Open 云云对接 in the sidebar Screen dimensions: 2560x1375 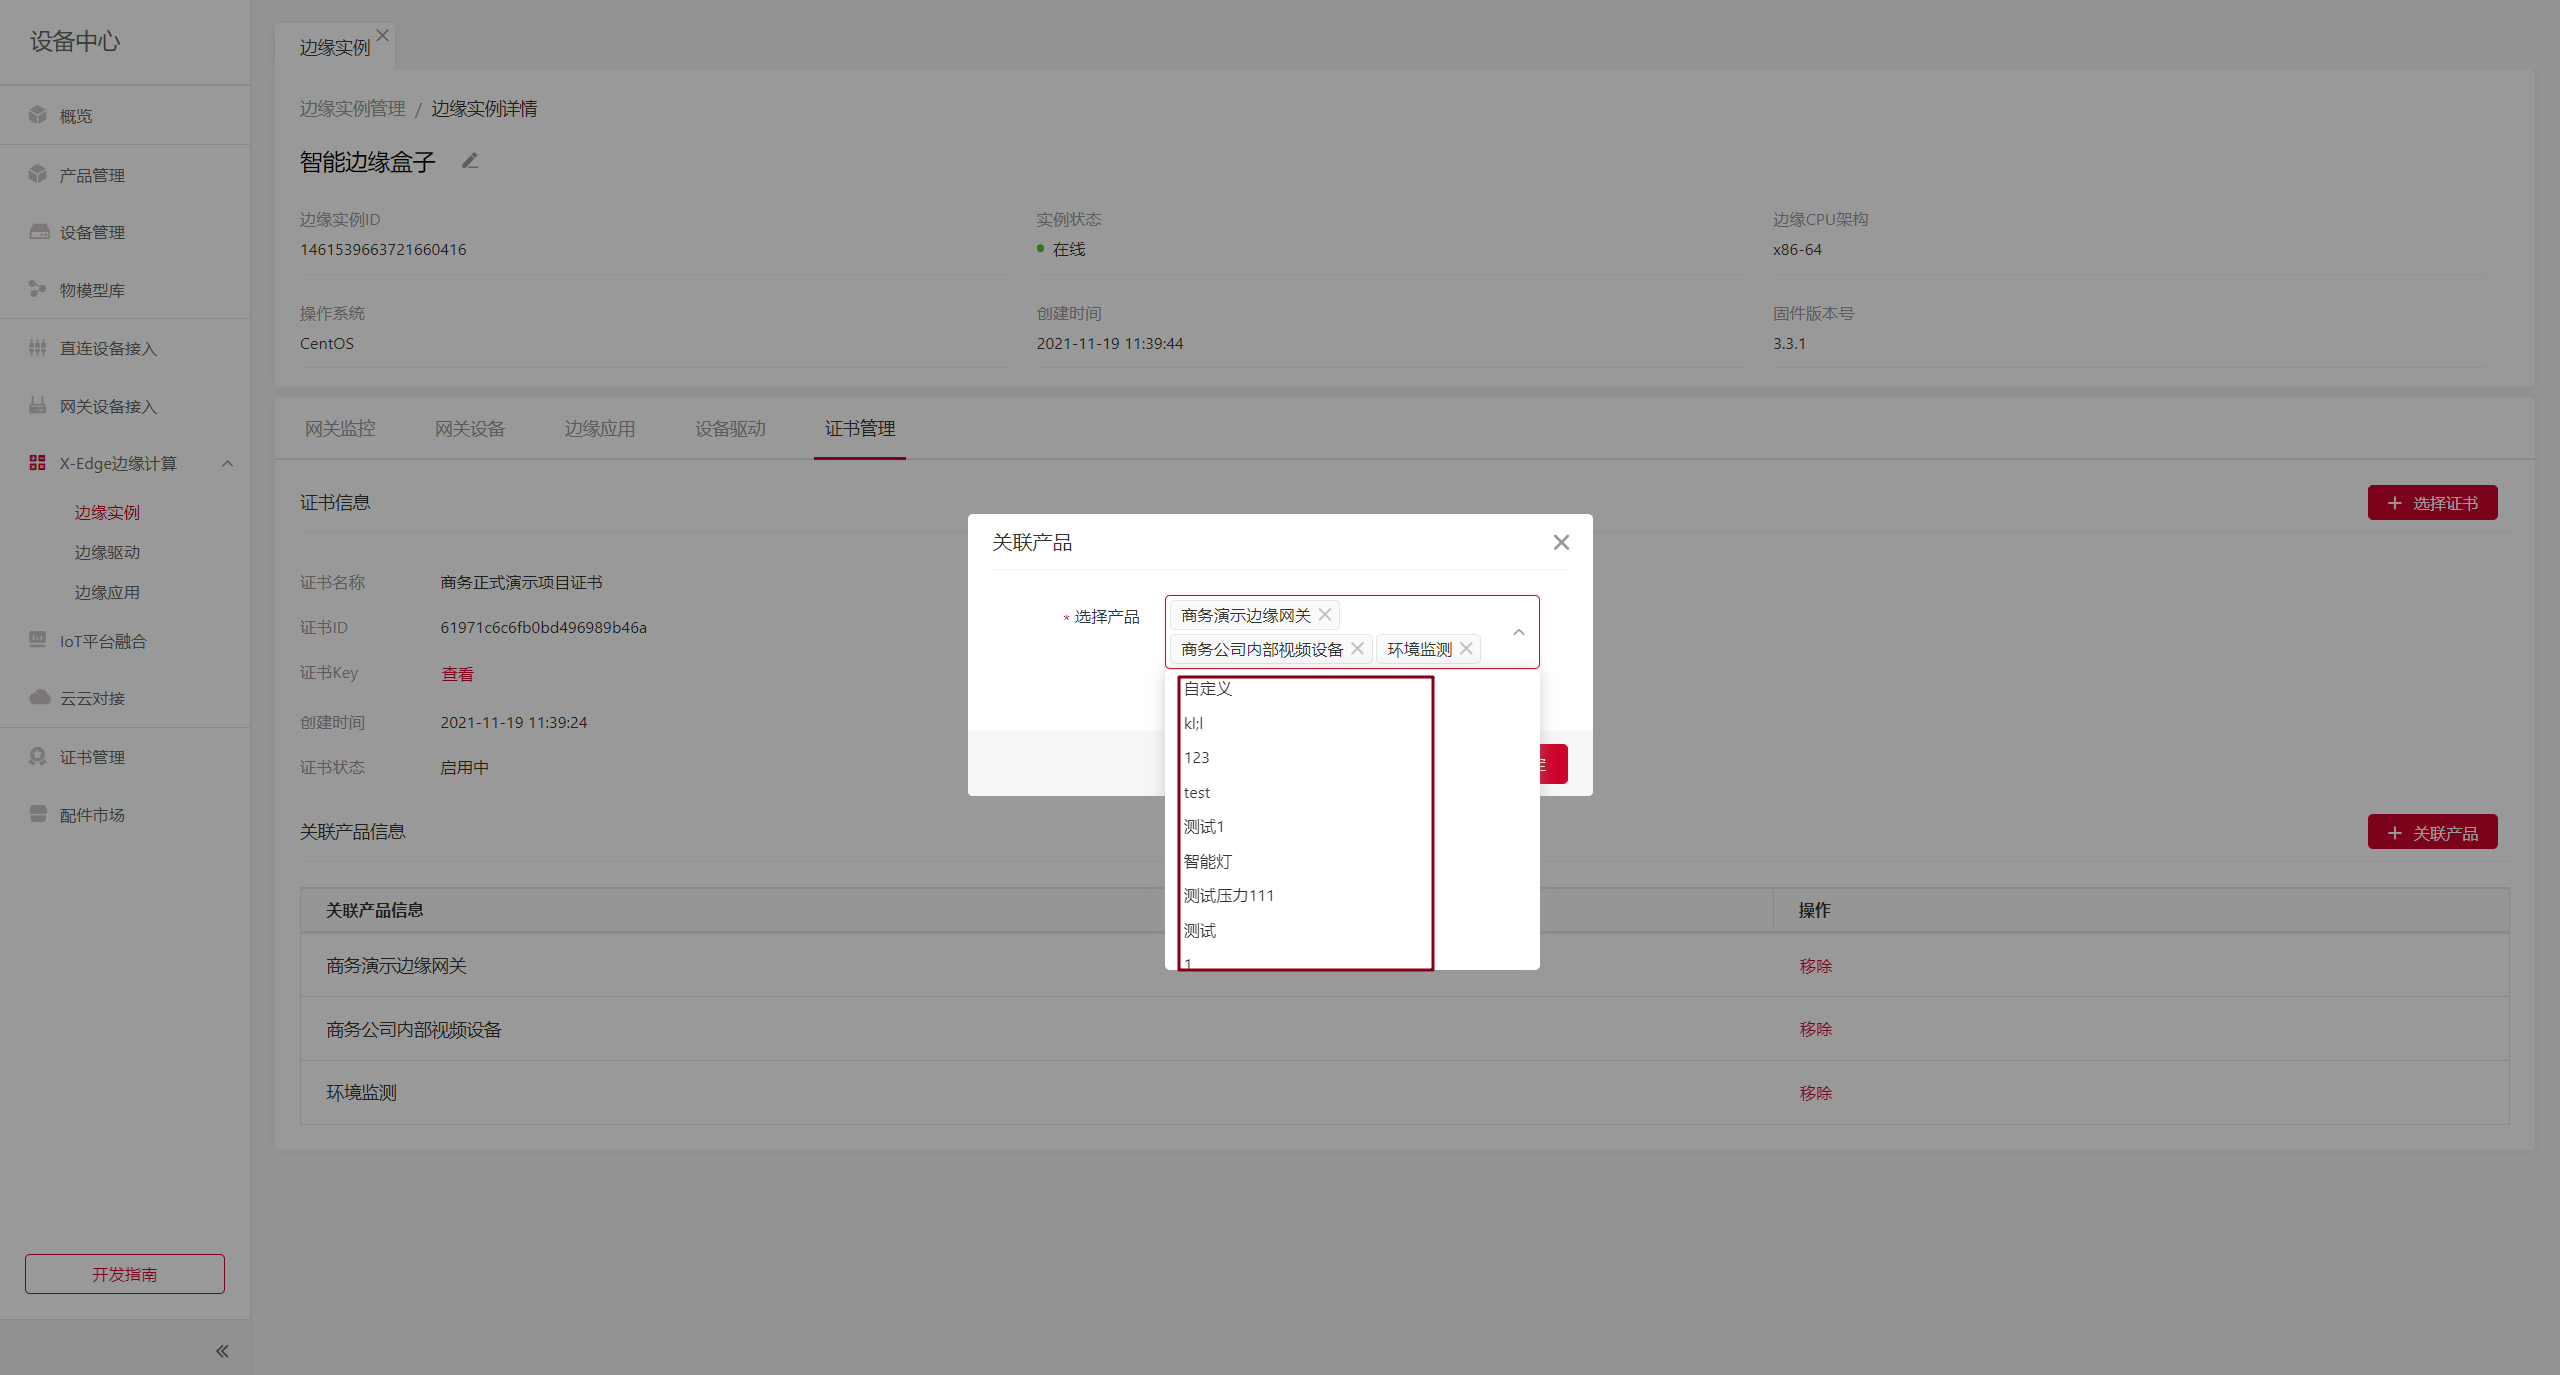[x=92, y=698]
